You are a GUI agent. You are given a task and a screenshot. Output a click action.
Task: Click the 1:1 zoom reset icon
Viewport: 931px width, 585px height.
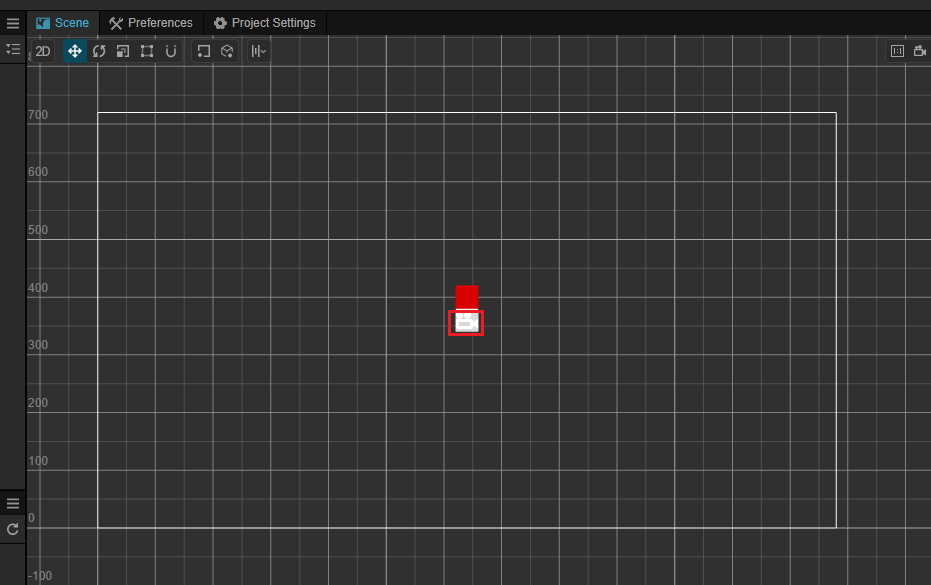[x=897, y=51]
